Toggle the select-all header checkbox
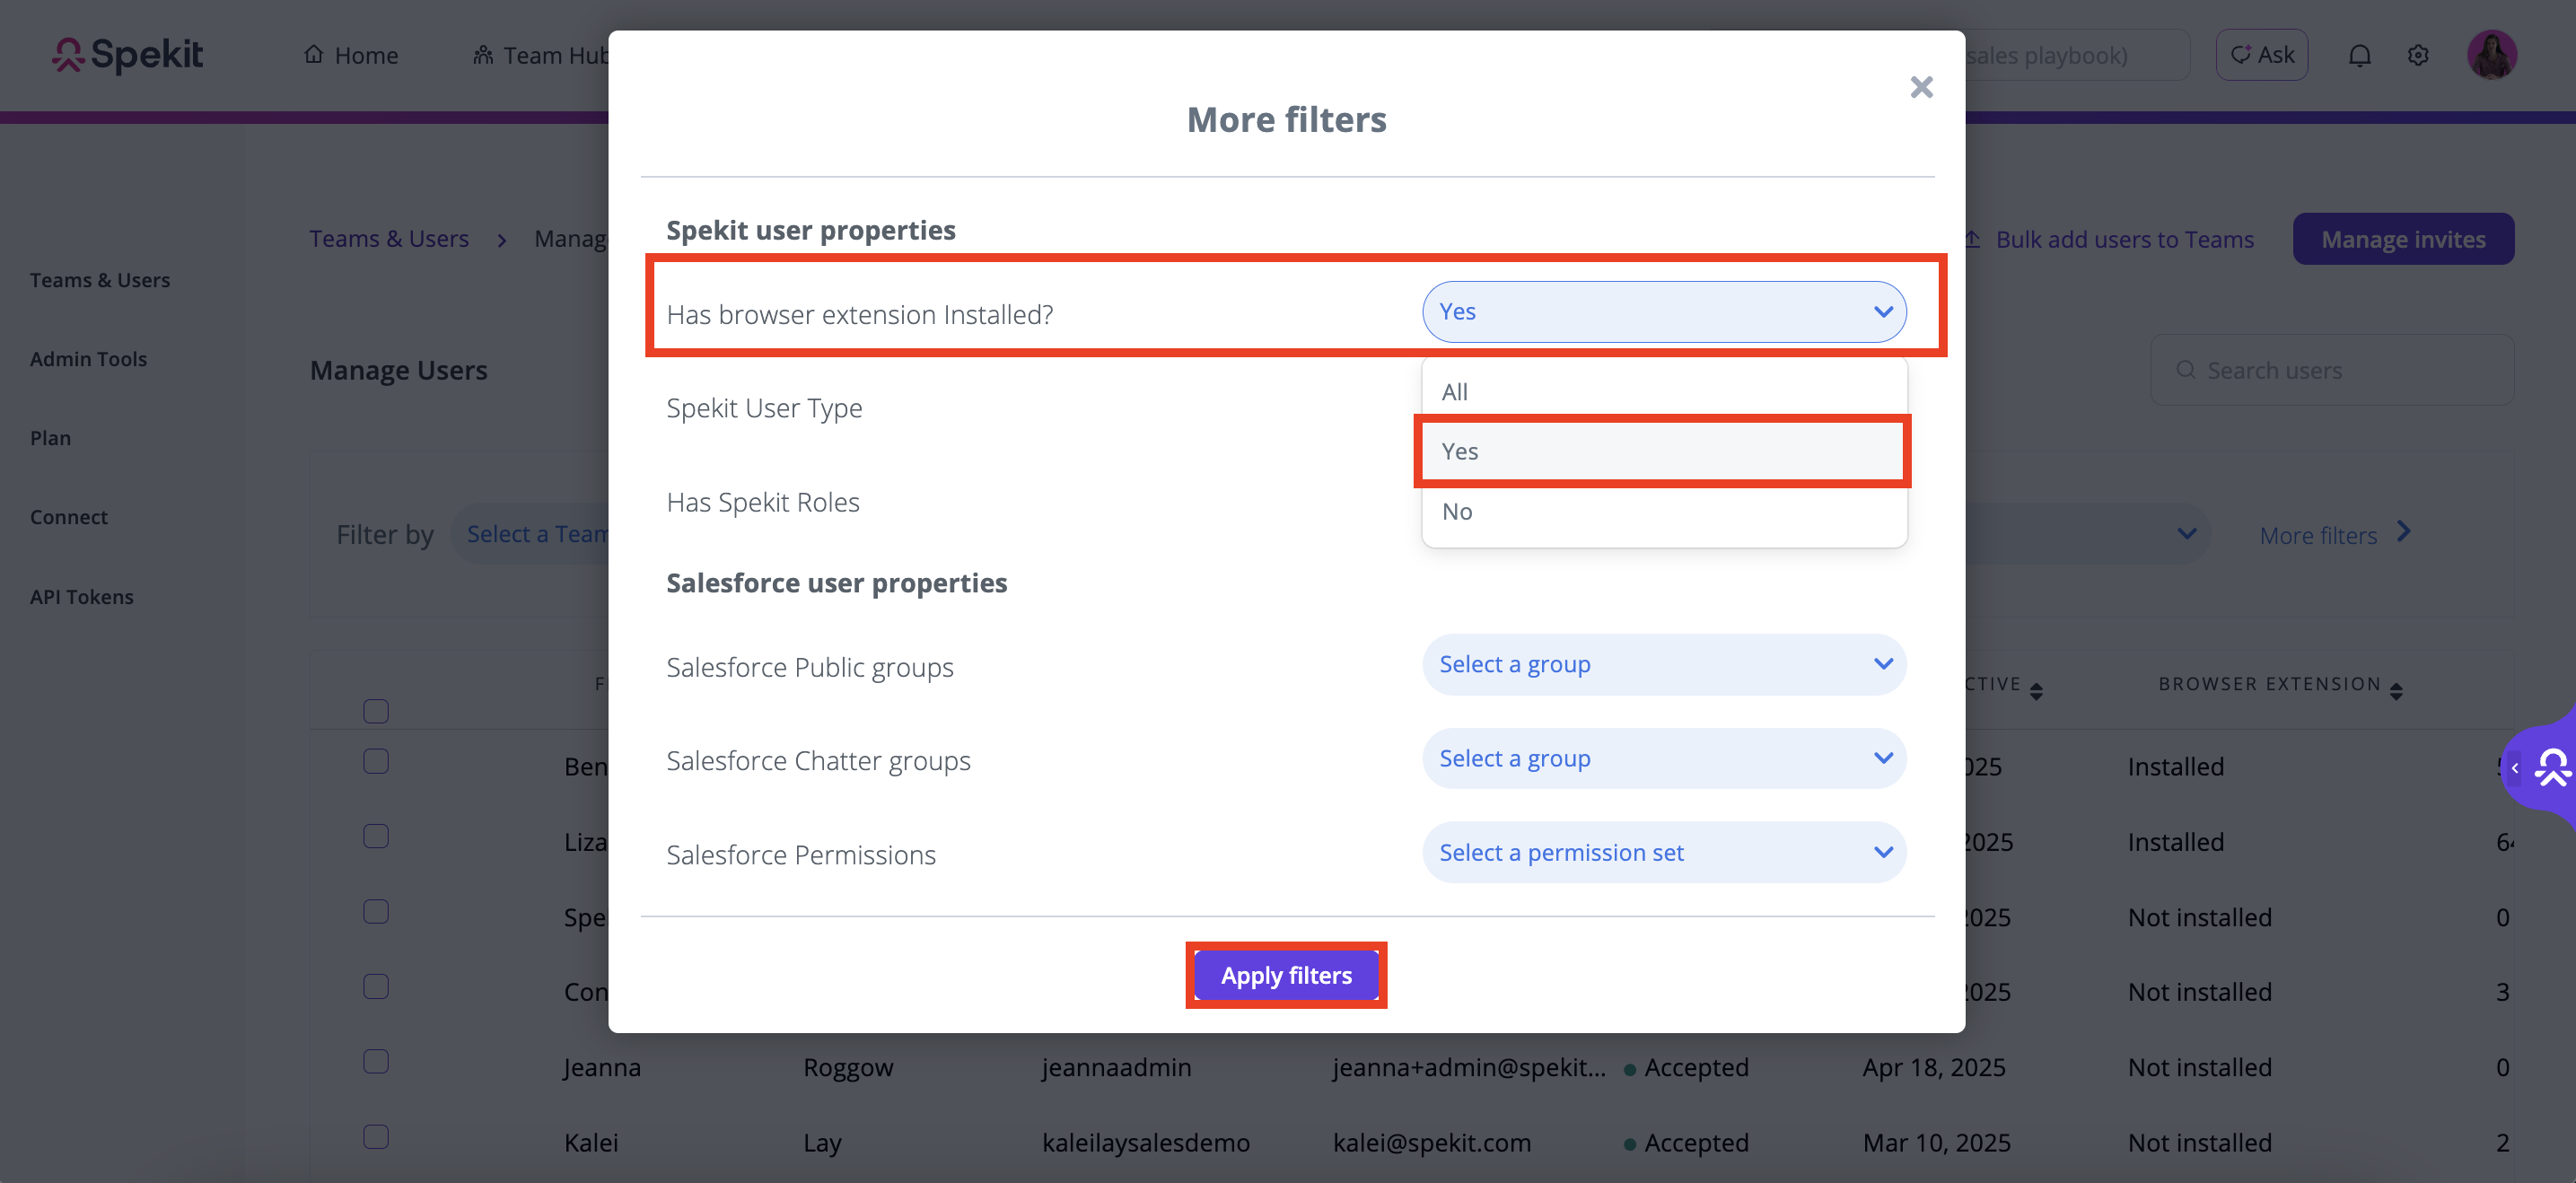The image size is (2576, 1183). [x=376, y=711]
